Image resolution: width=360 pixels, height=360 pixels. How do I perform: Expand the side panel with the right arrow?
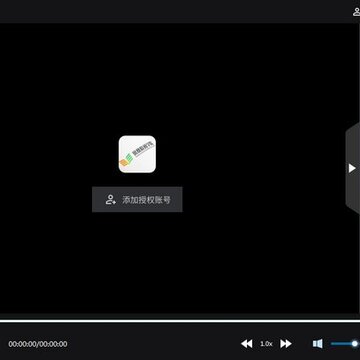tap(352, 168)
